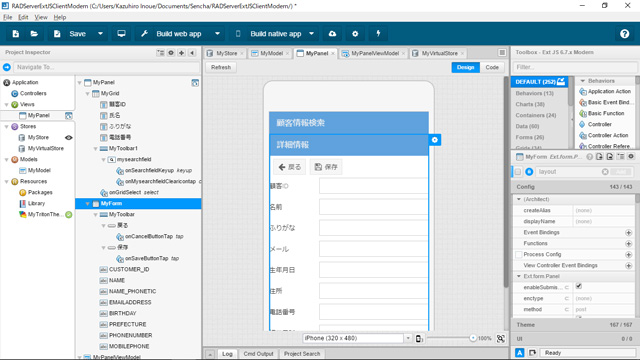This screenshot has width=640, height=360.
Task: Toggle device orientation icon
Action: (419, 338)
